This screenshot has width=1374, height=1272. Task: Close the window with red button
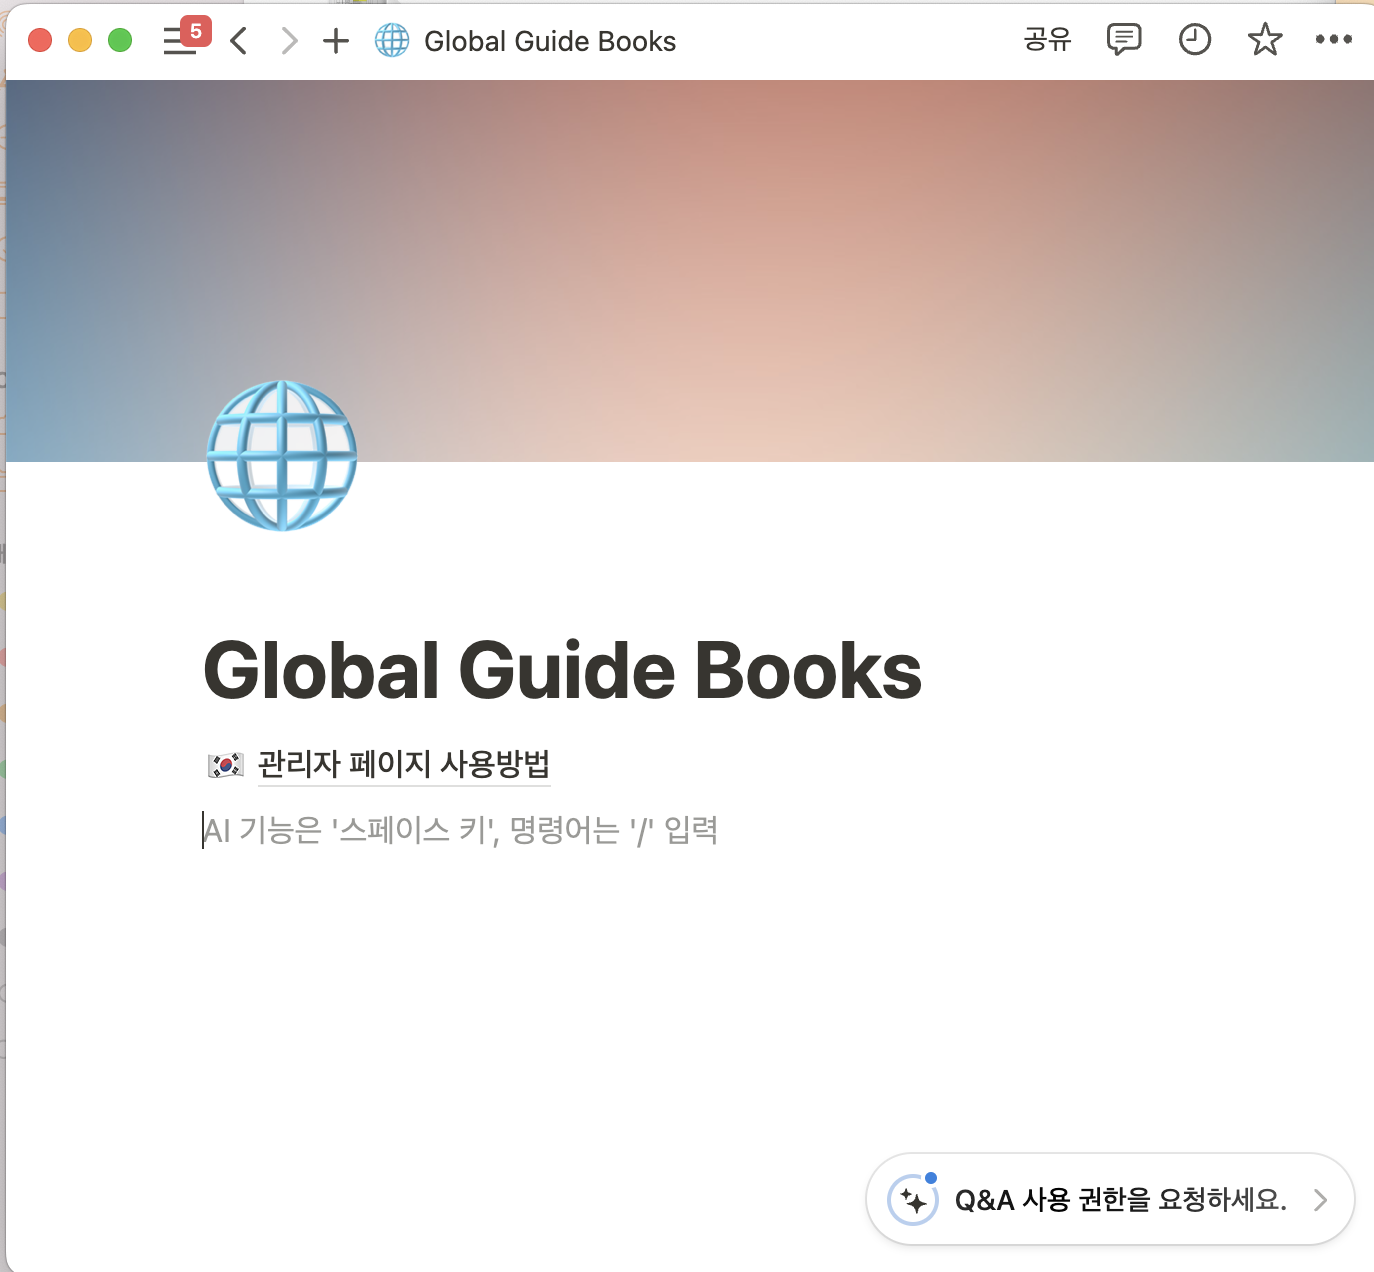40,40
